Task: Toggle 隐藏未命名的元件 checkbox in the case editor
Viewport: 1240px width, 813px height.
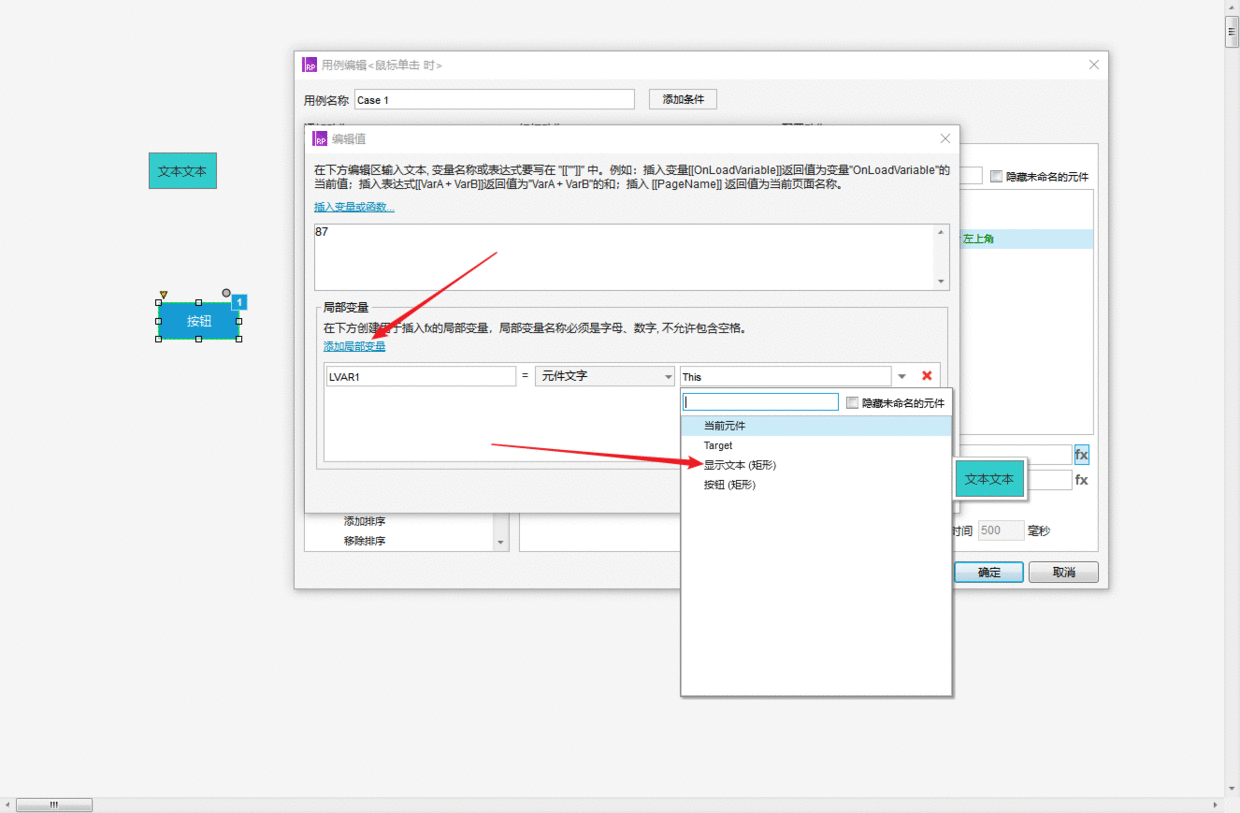Action: click(x=996, y=177)
